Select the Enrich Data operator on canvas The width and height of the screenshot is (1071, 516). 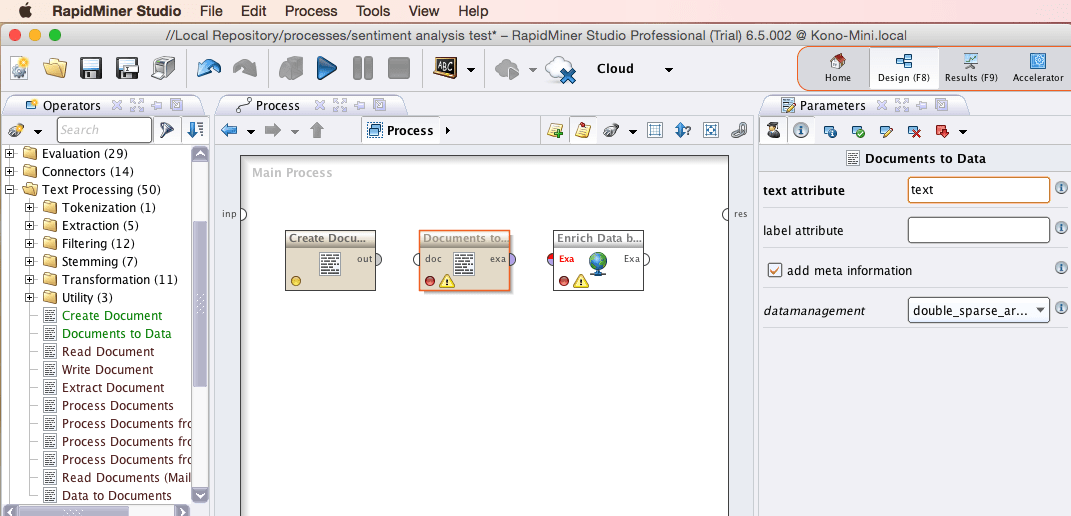click(x=598, y=260)
